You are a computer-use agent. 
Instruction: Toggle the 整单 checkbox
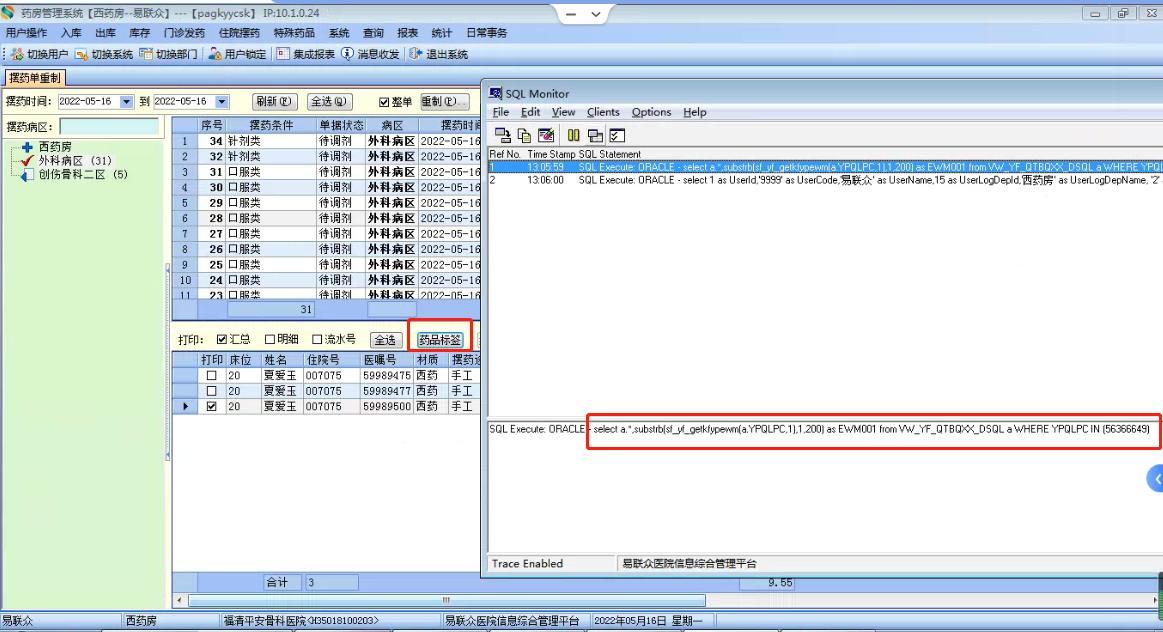[383, 102]
